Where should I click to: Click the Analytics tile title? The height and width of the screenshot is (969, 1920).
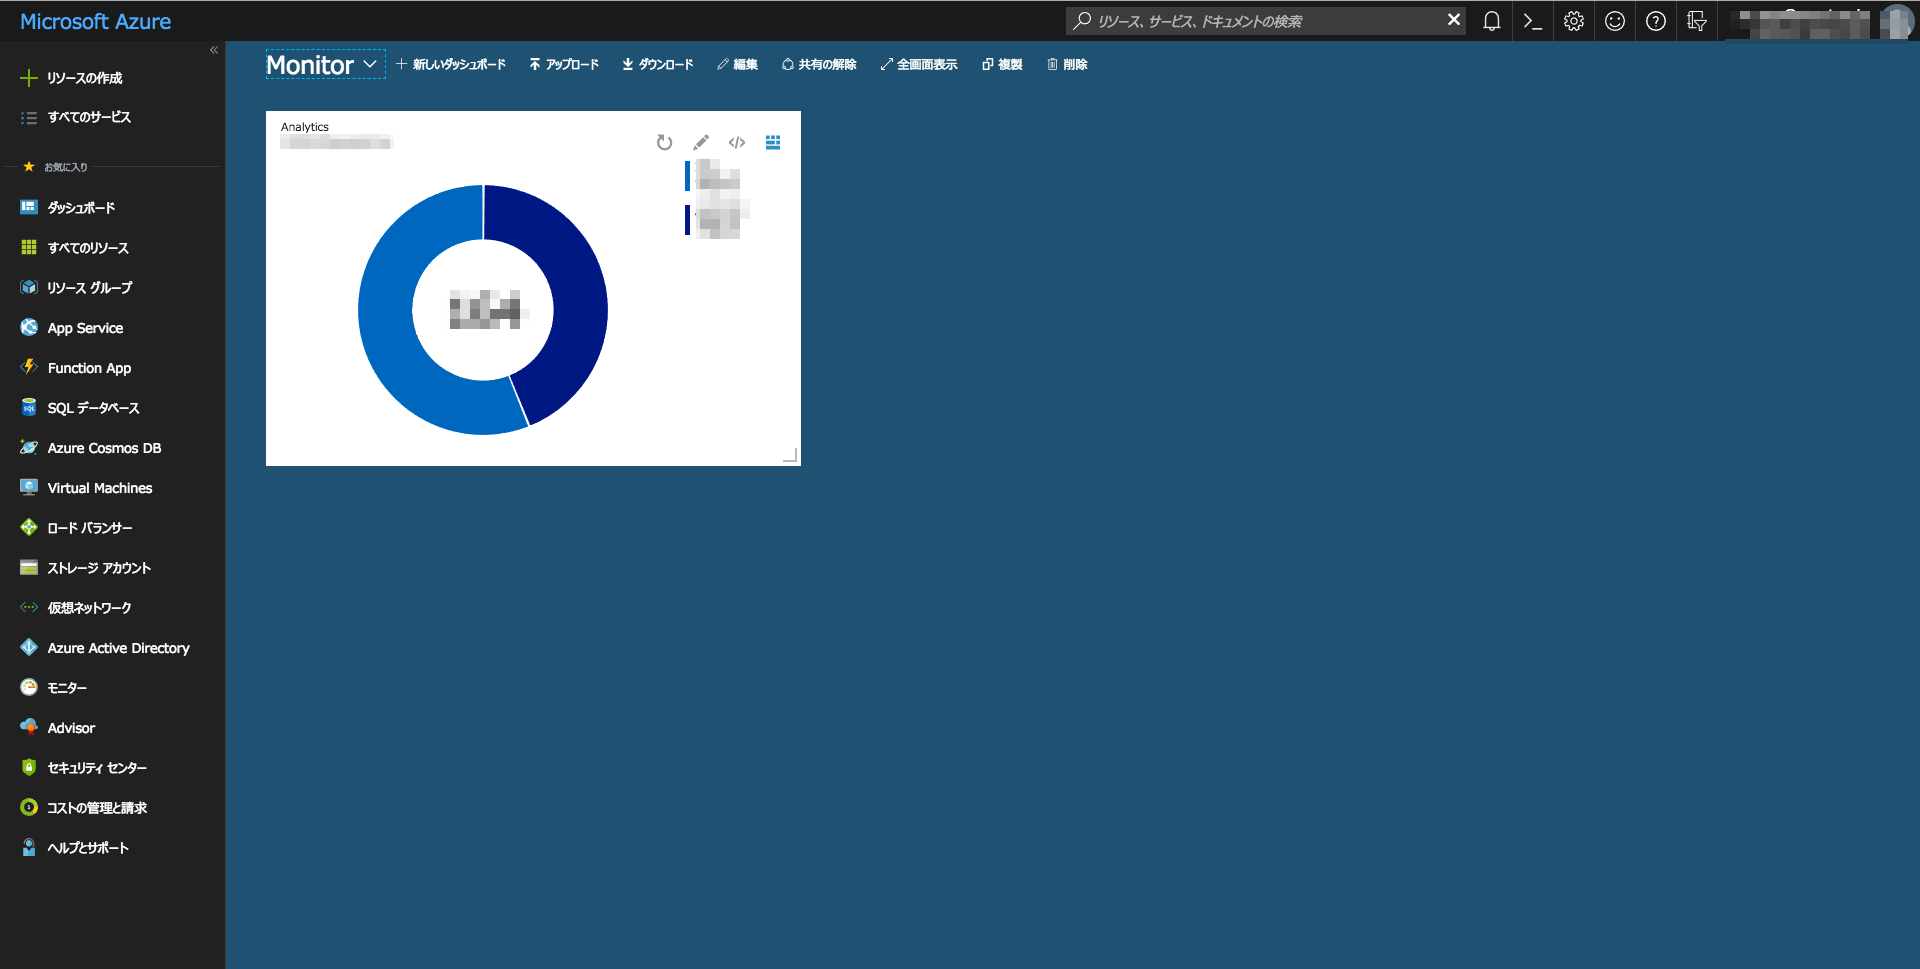click(305, 127)
